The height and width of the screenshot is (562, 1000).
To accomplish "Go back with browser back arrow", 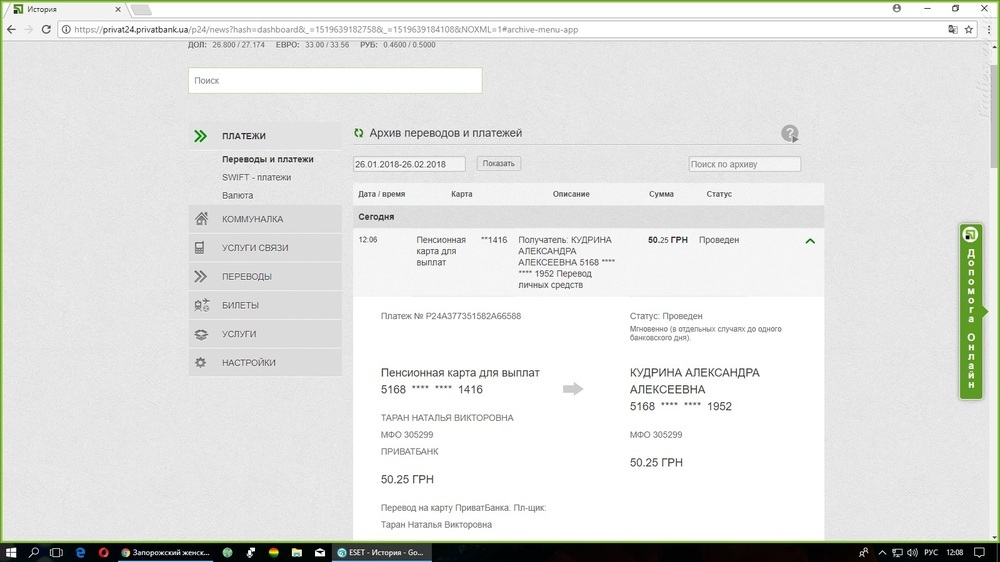I will (11, 29).
